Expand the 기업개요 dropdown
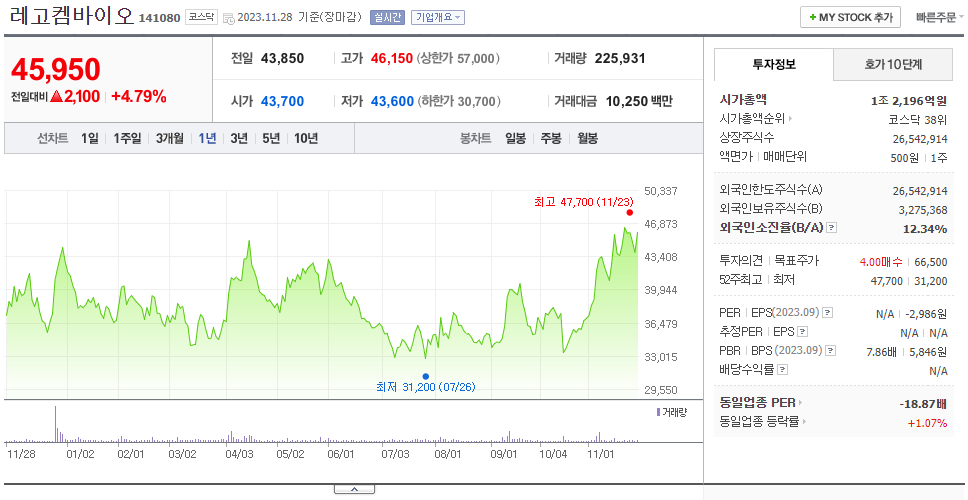The image size is (968, 500). tap(438, 18)
